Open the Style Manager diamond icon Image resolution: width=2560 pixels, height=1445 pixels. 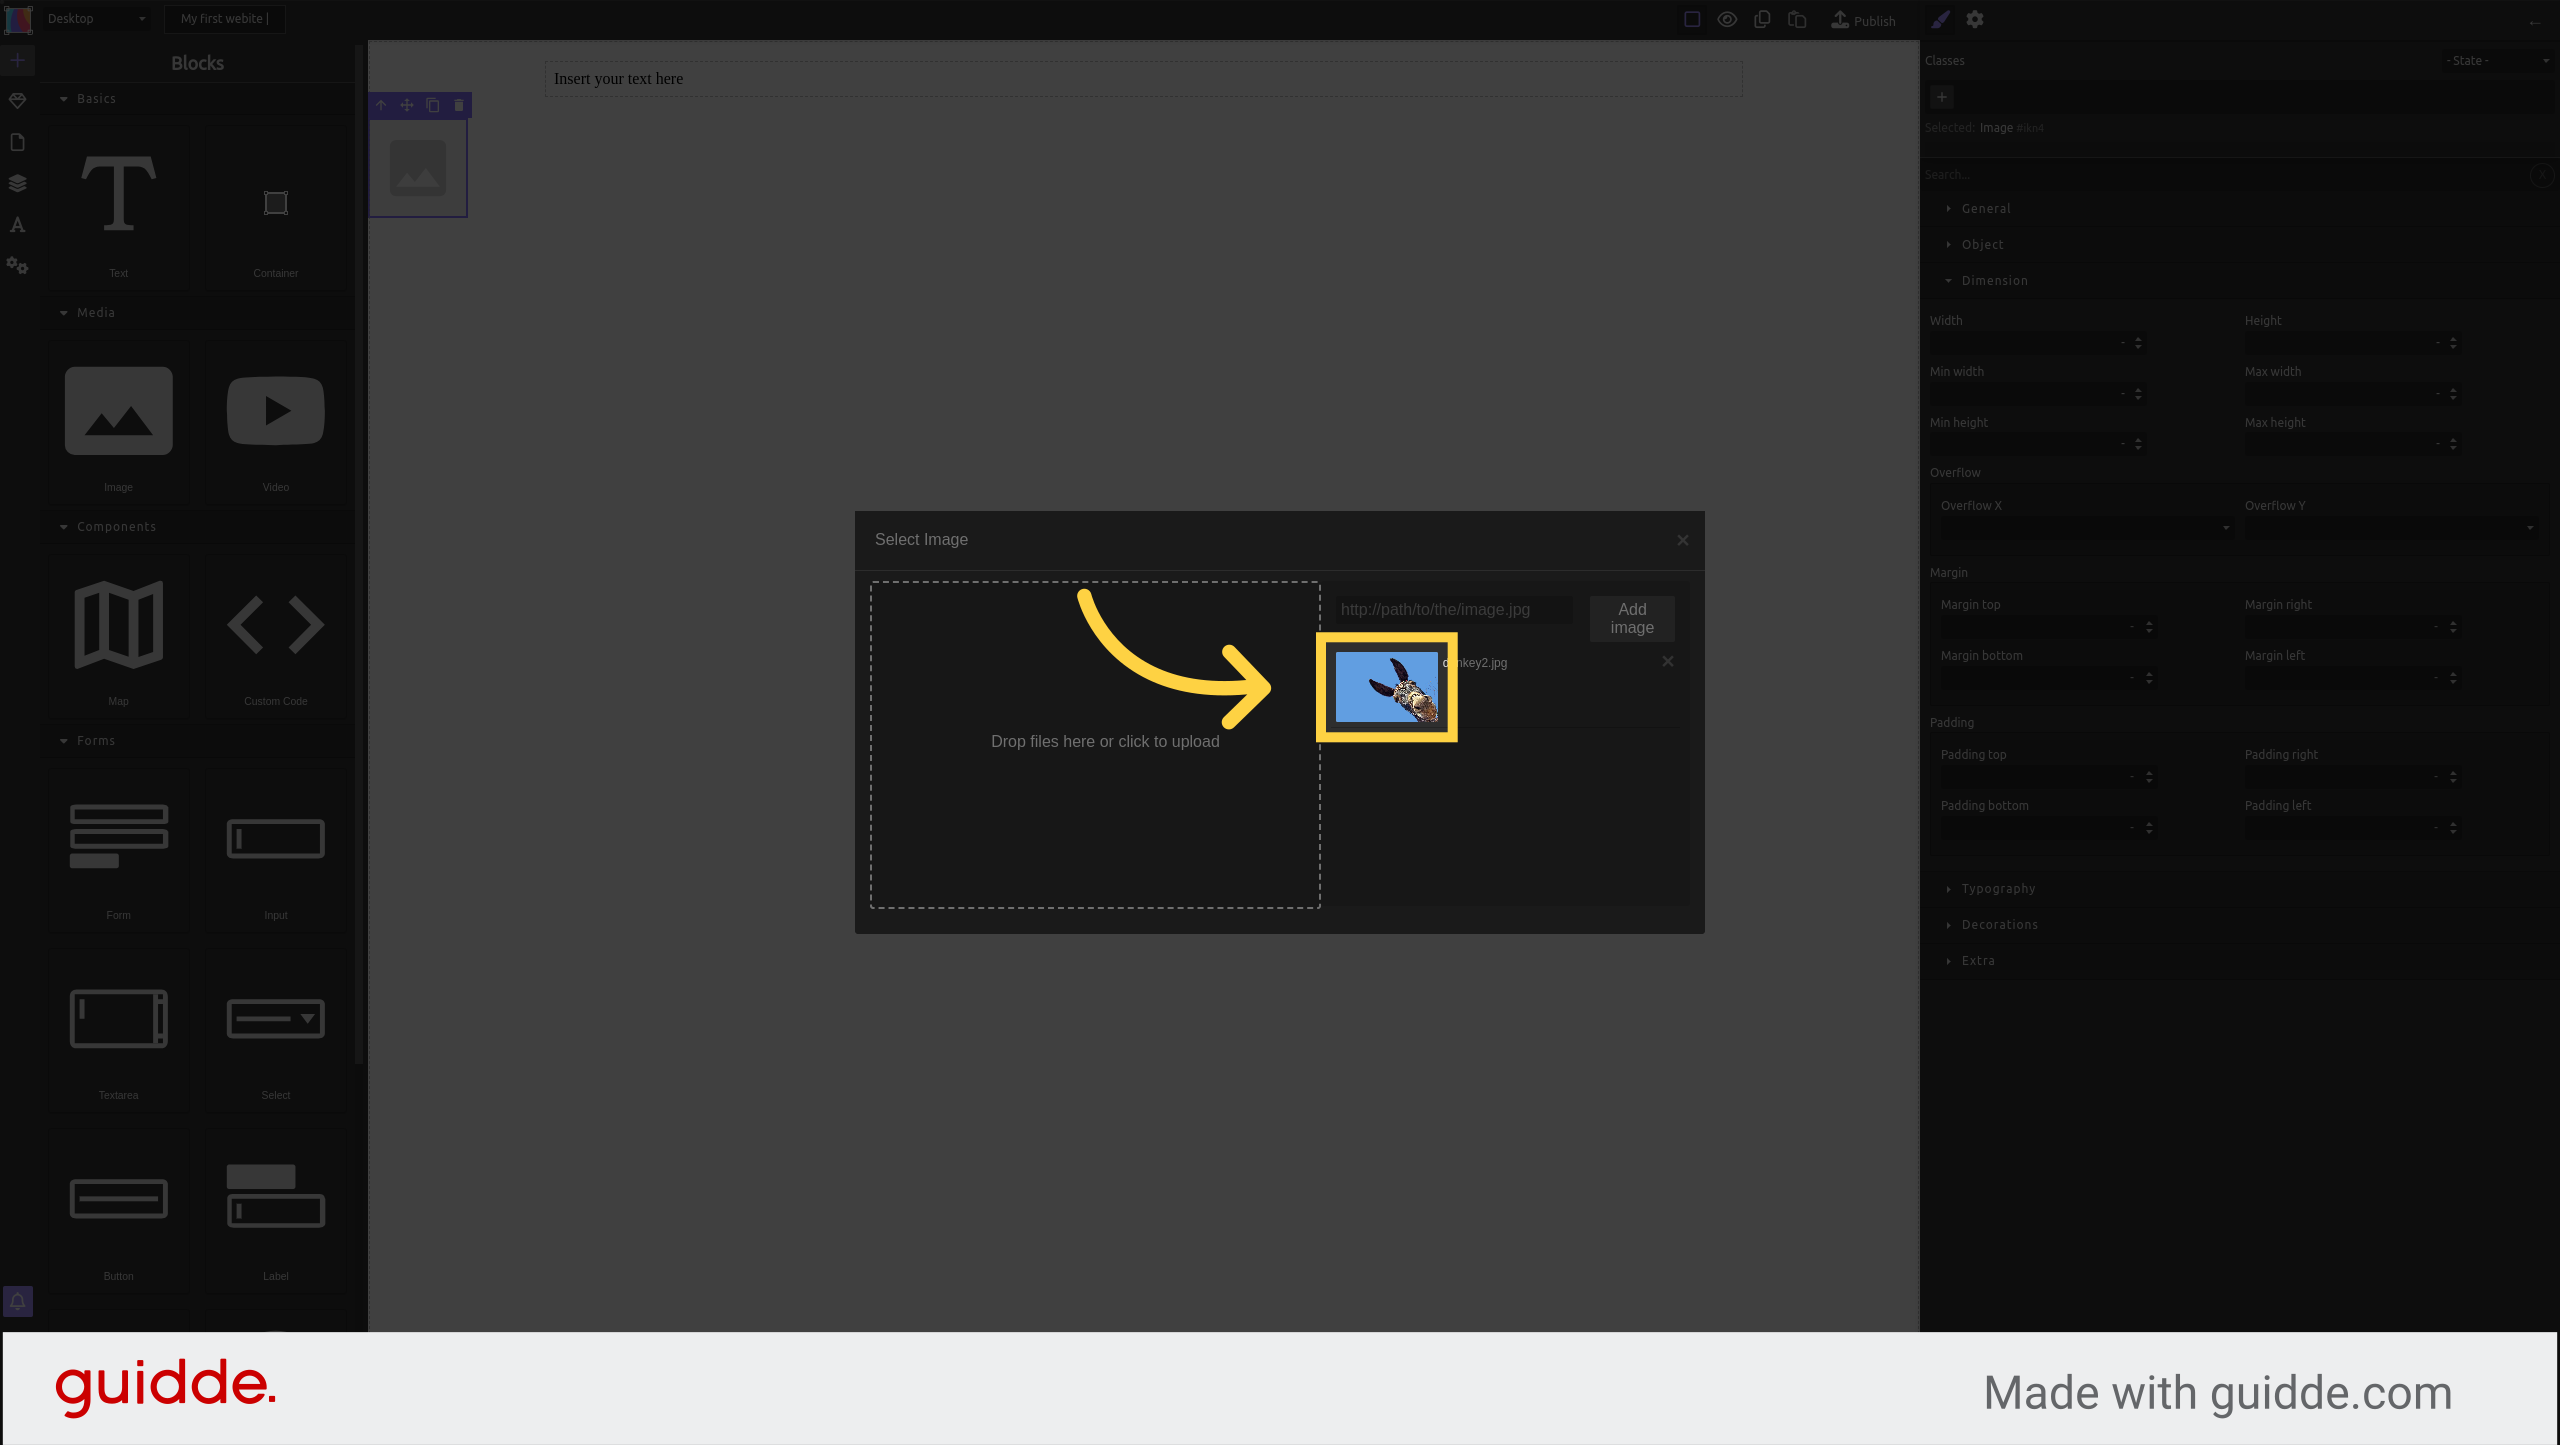pyautogui.click(x=18, y=100)
